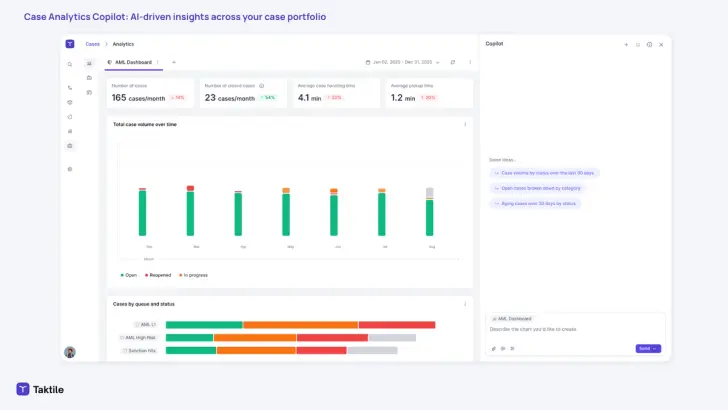Screen dimensions: 728x410
Task: Click the clock history icon in left sidebar
Action: coord(70,117)
